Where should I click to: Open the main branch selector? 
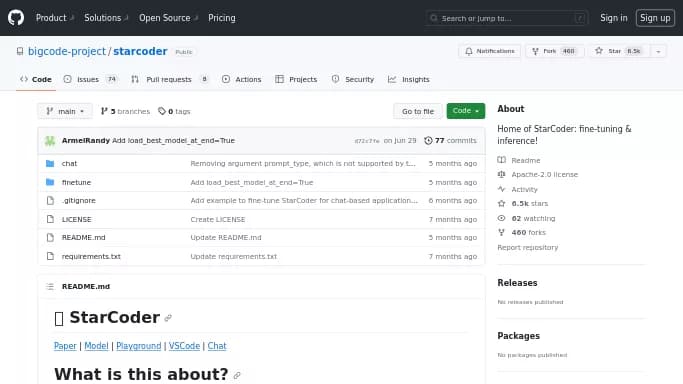(65, 111)
